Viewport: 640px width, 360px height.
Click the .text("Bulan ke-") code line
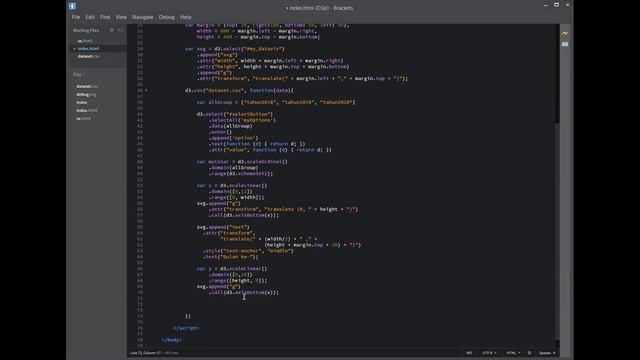231,257
